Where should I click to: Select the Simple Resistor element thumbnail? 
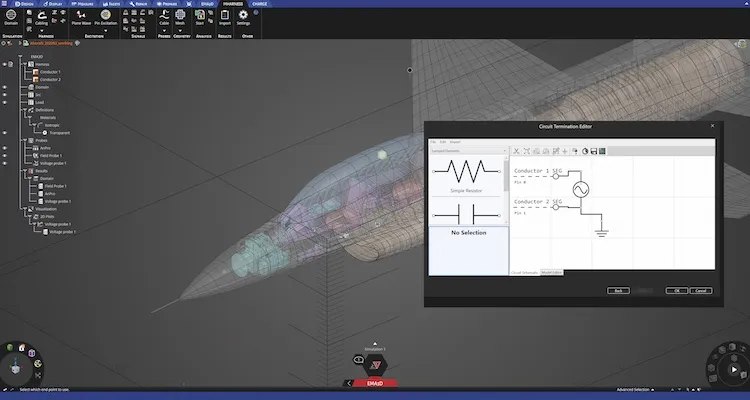pyautogui.click(x=466, y=176)
